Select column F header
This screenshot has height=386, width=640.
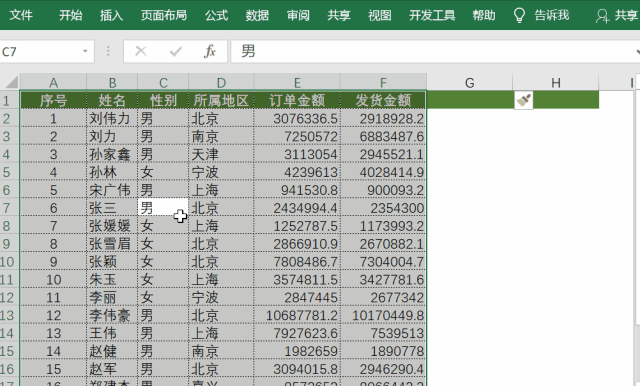(383, 82)
